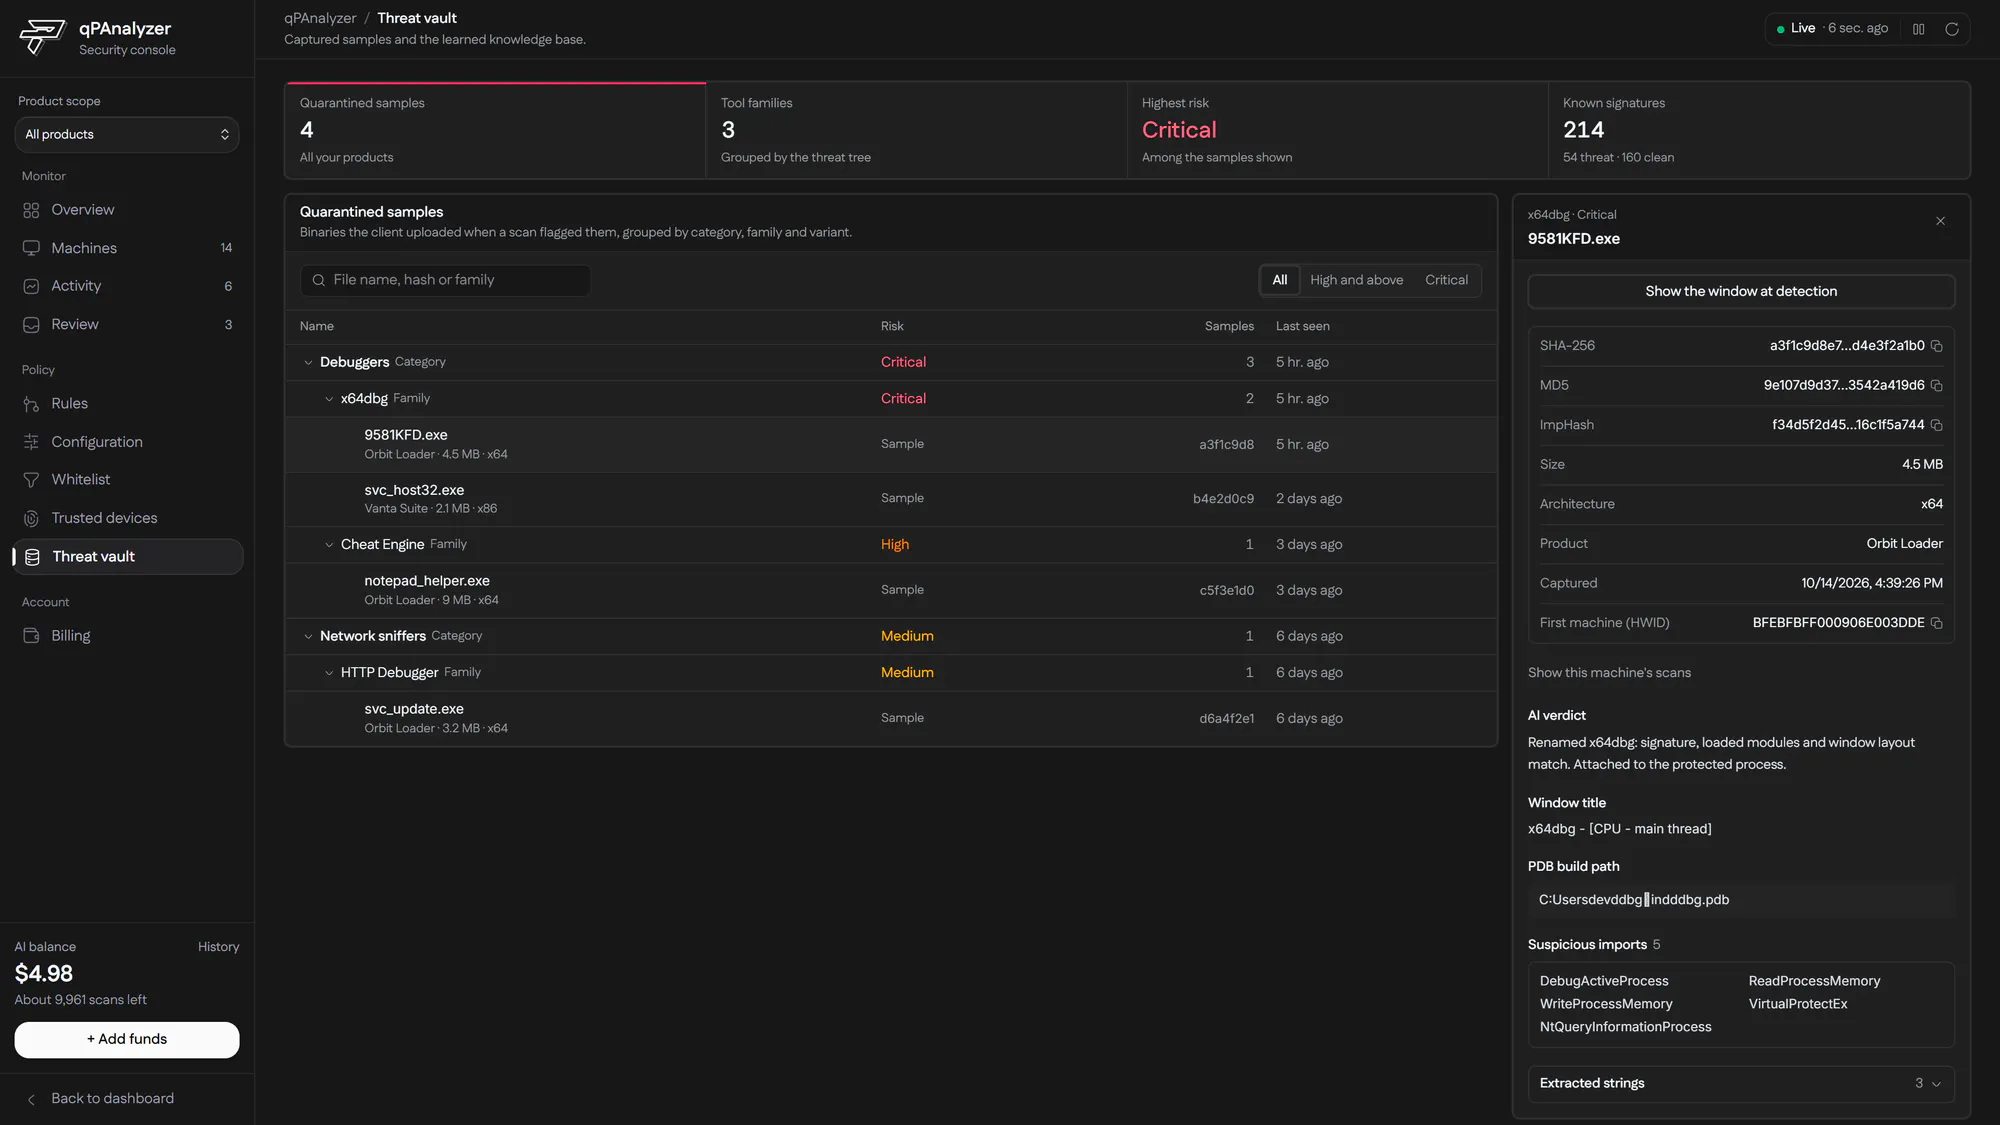Open the Machines page

pyautogui.click(x=127, y=248)
